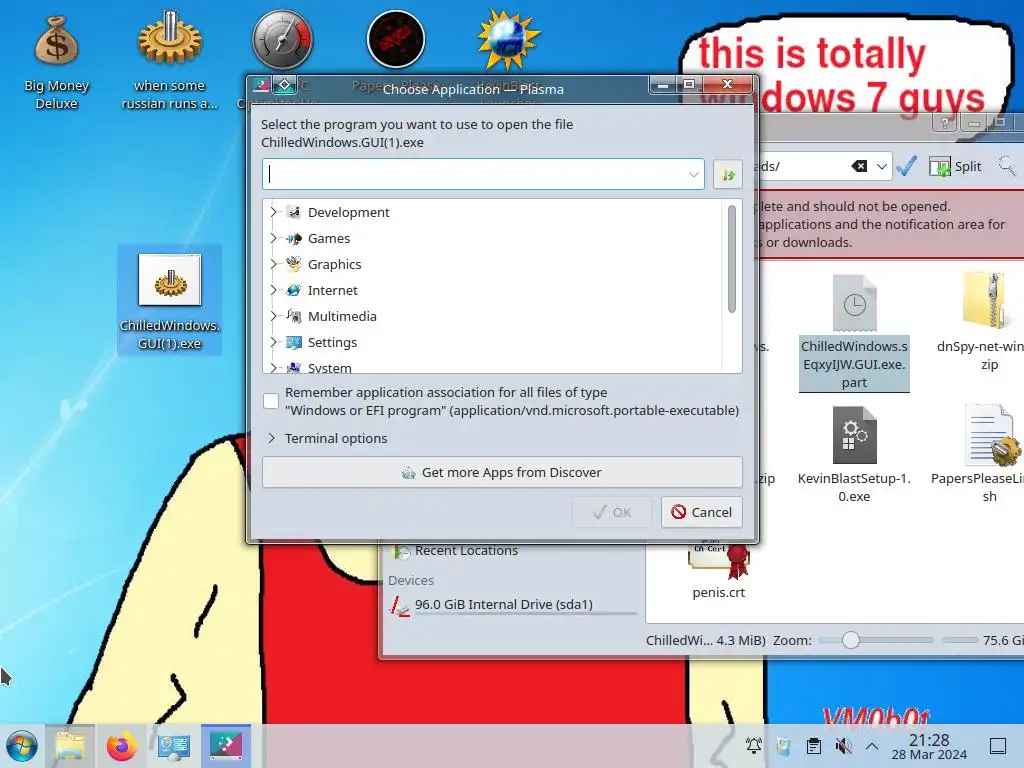Open clipboard tray icon

(x=814, y=745)
